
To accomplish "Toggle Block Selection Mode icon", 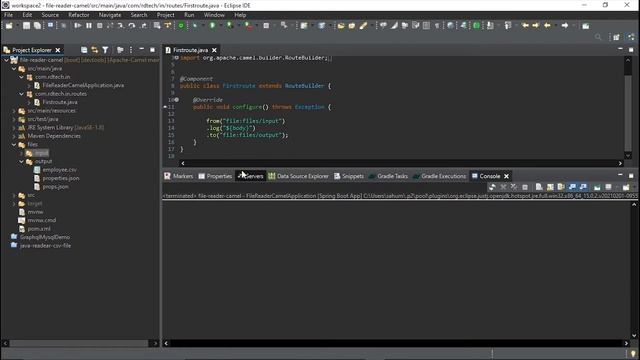I will tap(427, 26).
